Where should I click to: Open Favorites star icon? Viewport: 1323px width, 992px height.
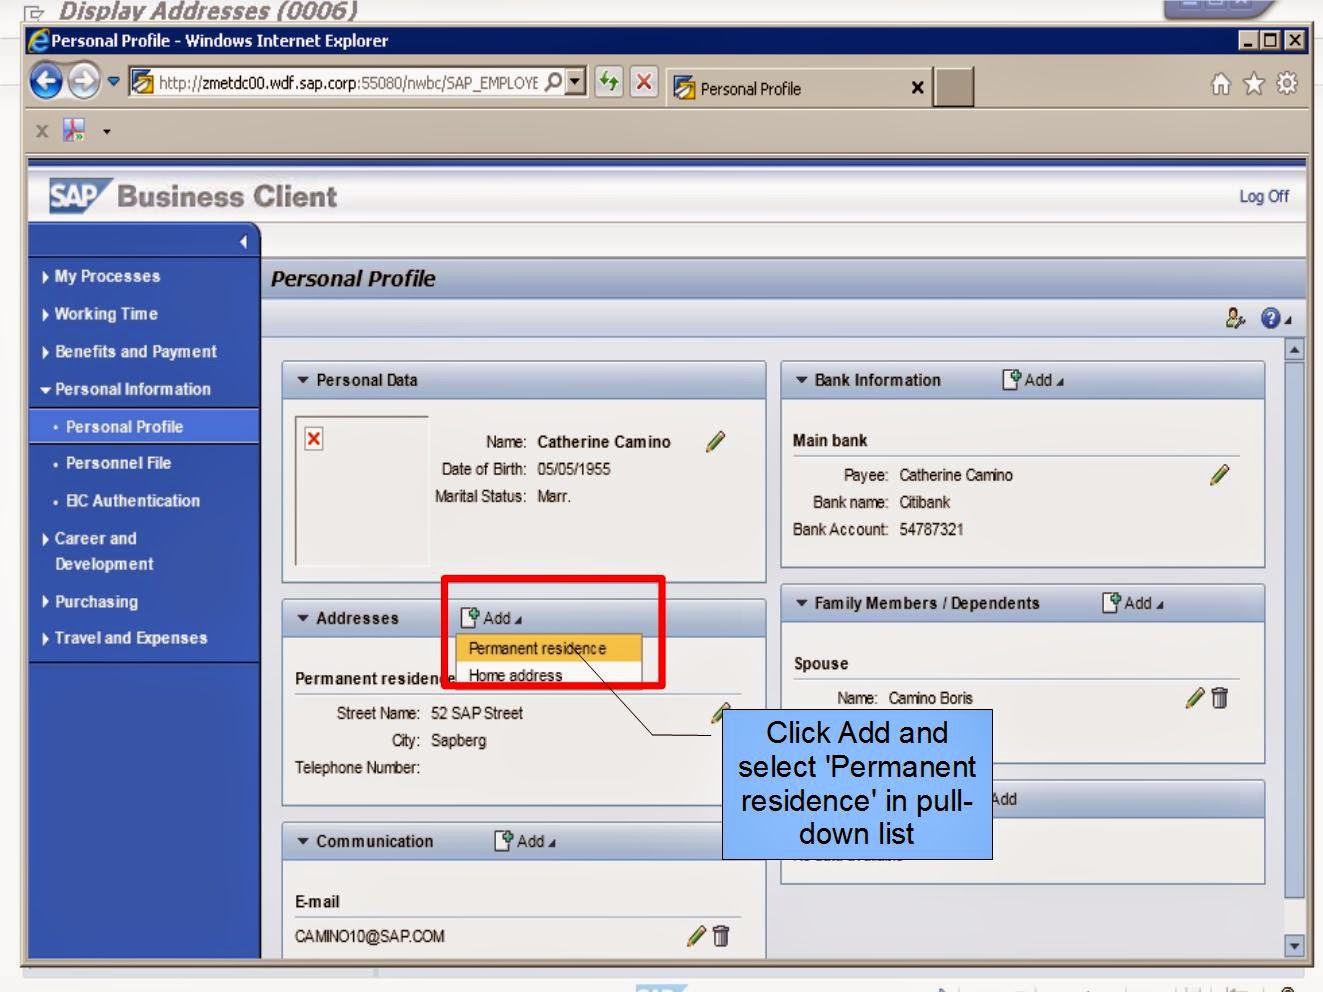point(1254,84)
